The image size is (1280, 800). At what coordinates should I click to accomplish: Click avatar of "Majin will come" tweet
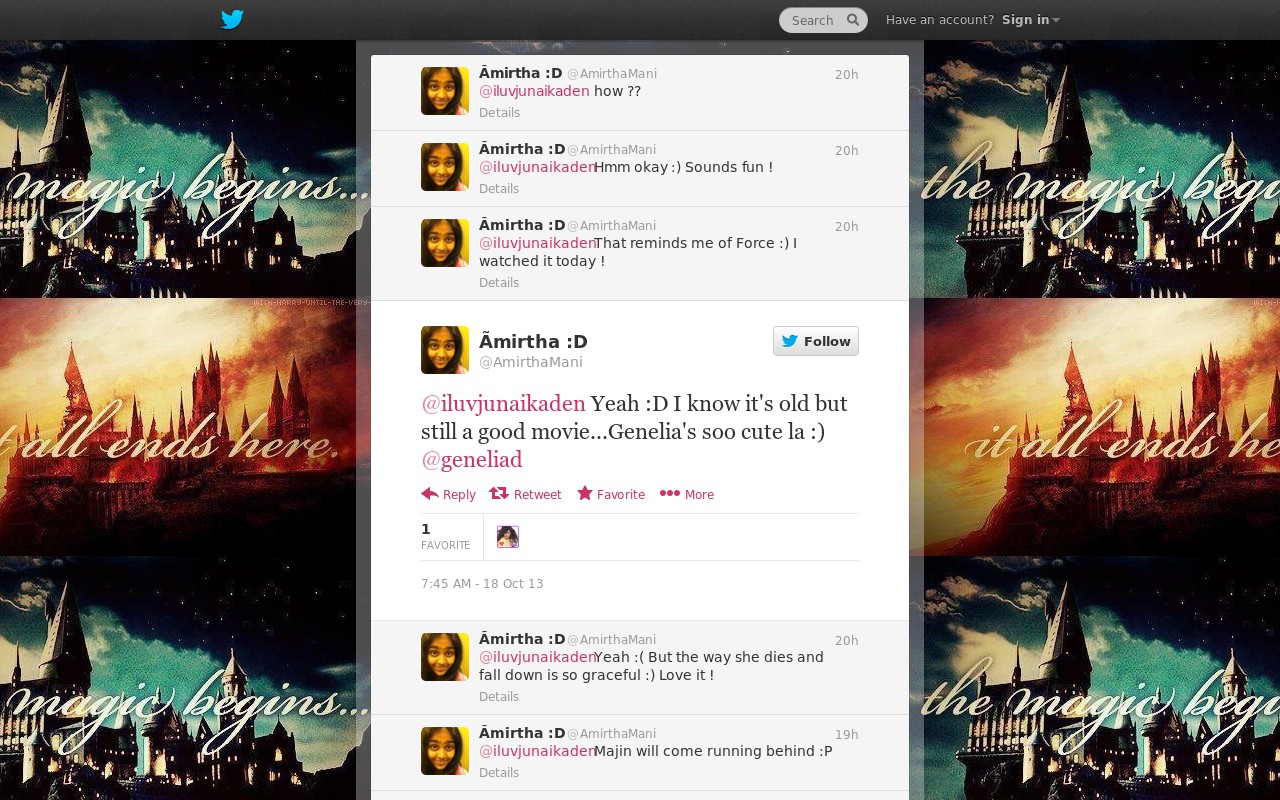[x=445, y=751]
